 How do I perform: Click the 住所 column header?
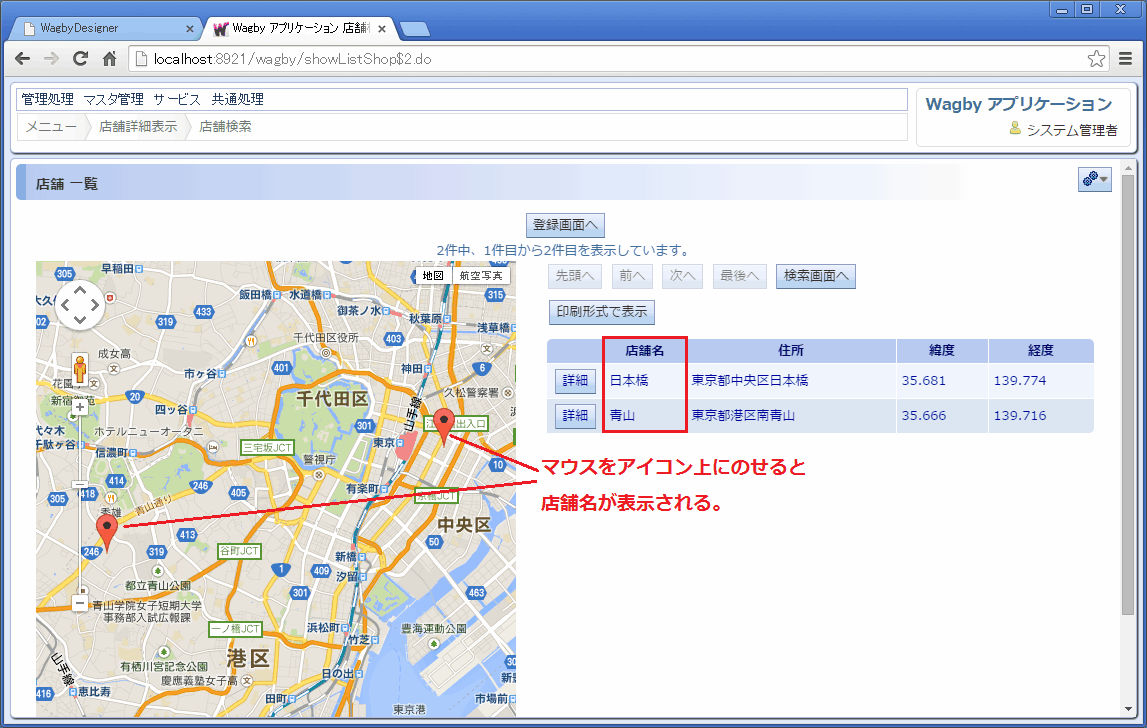pos(791,350)
